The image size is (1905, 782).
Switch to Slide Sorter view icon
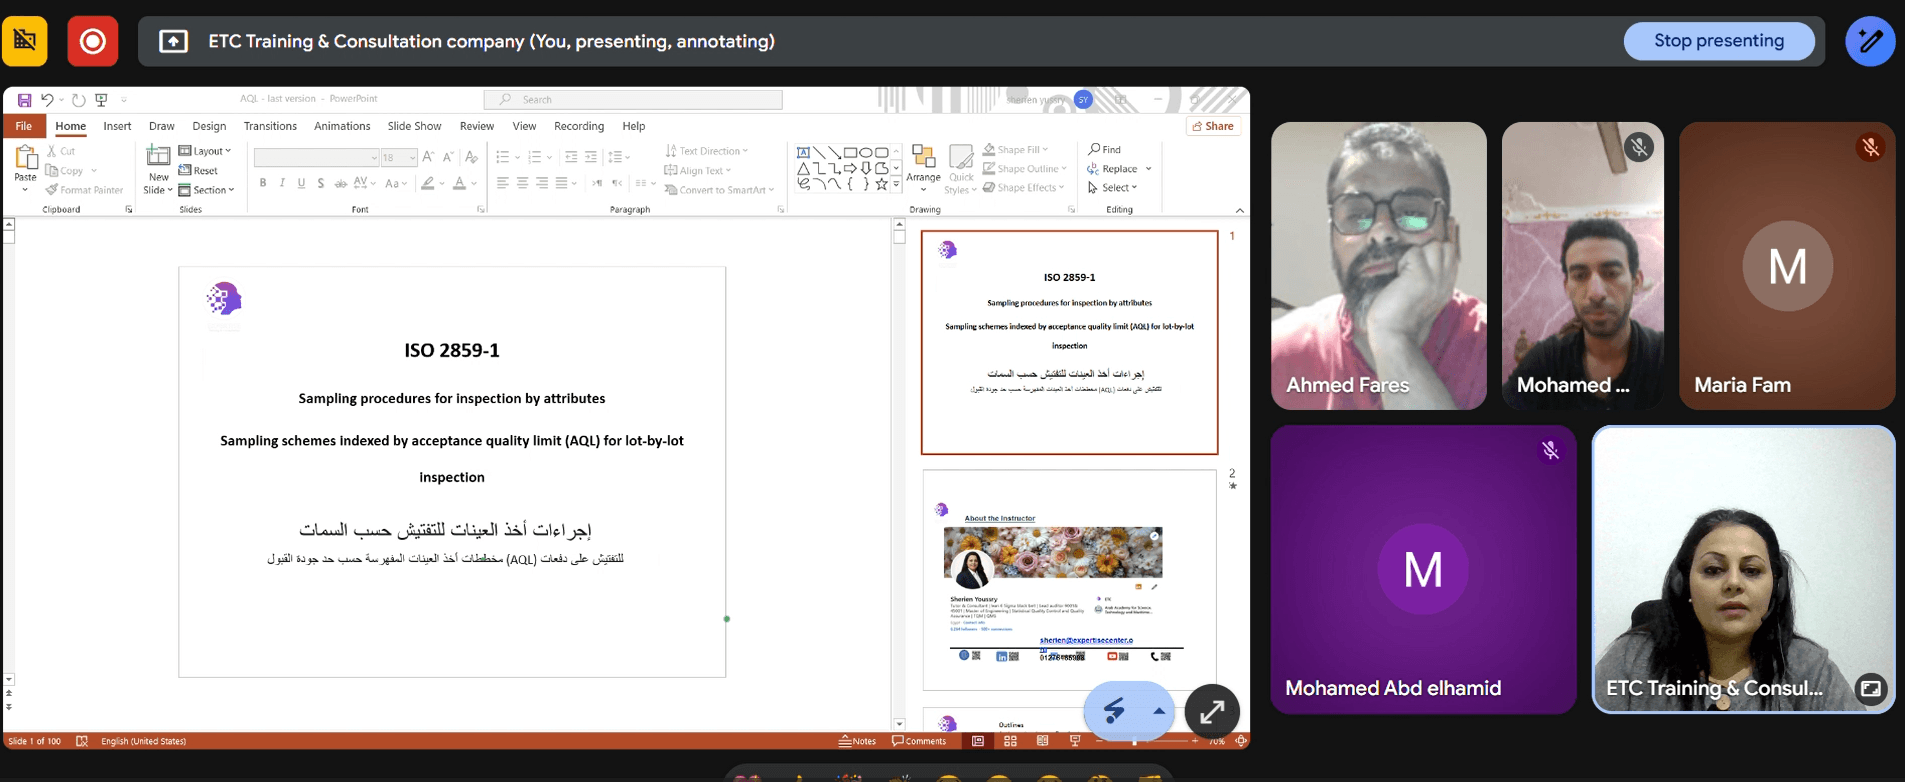[x=1010, y=741]
